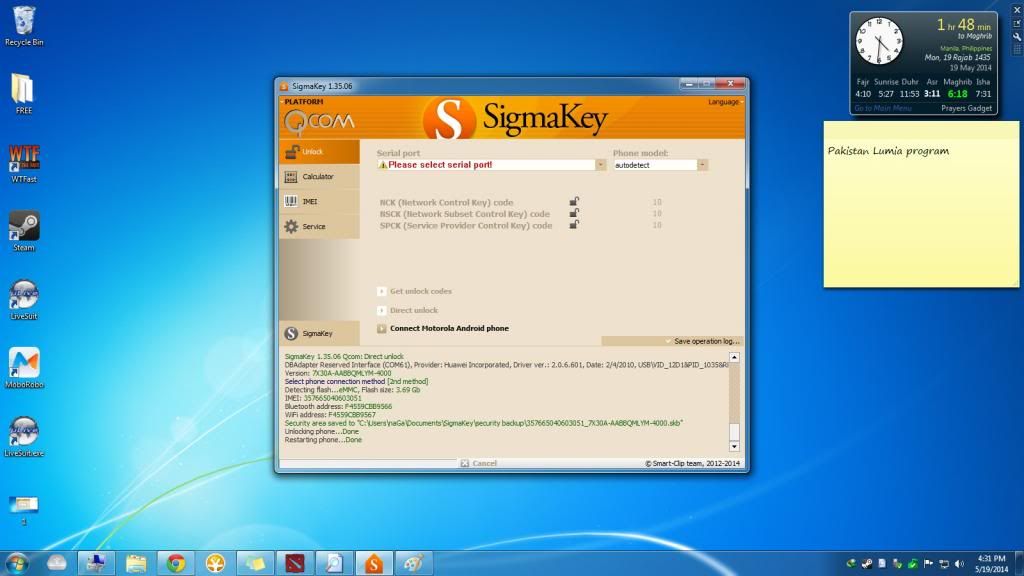The image size is (1024, 576).
Task: Click the log panel vertical scrollbar
Action: (x=735, y=400)
